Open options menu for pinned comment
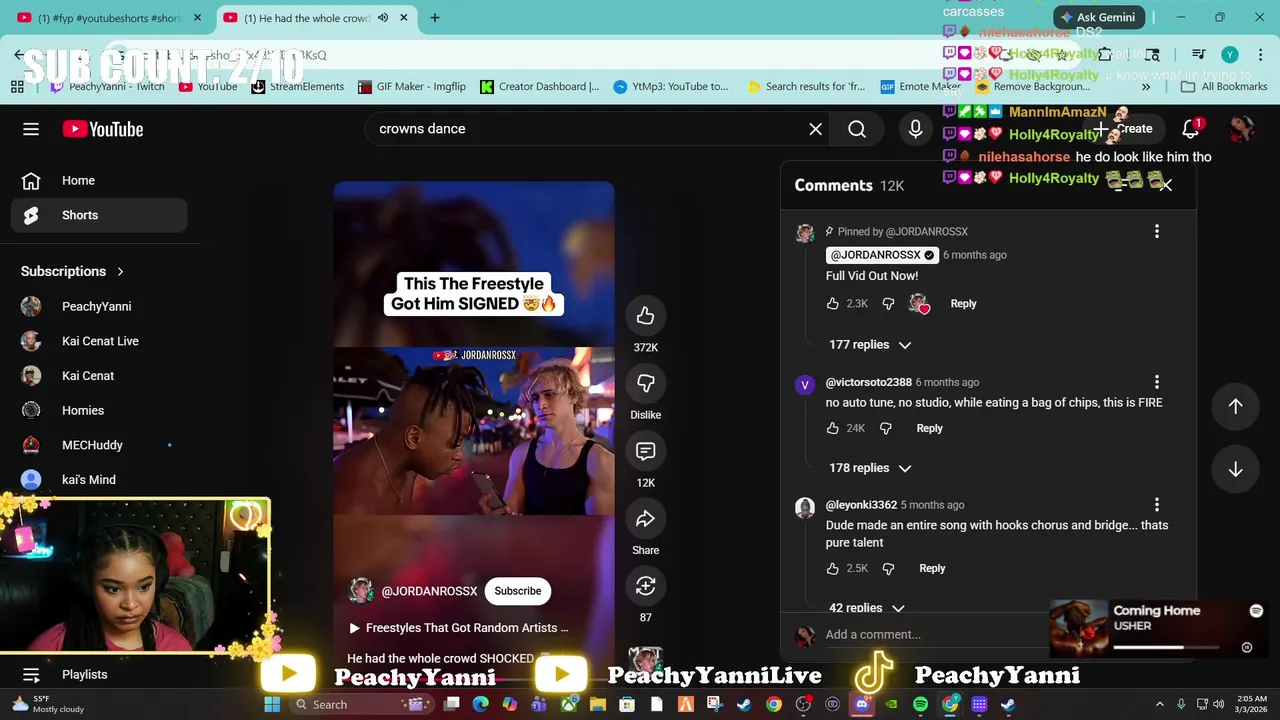 (x=1157, y=231)
